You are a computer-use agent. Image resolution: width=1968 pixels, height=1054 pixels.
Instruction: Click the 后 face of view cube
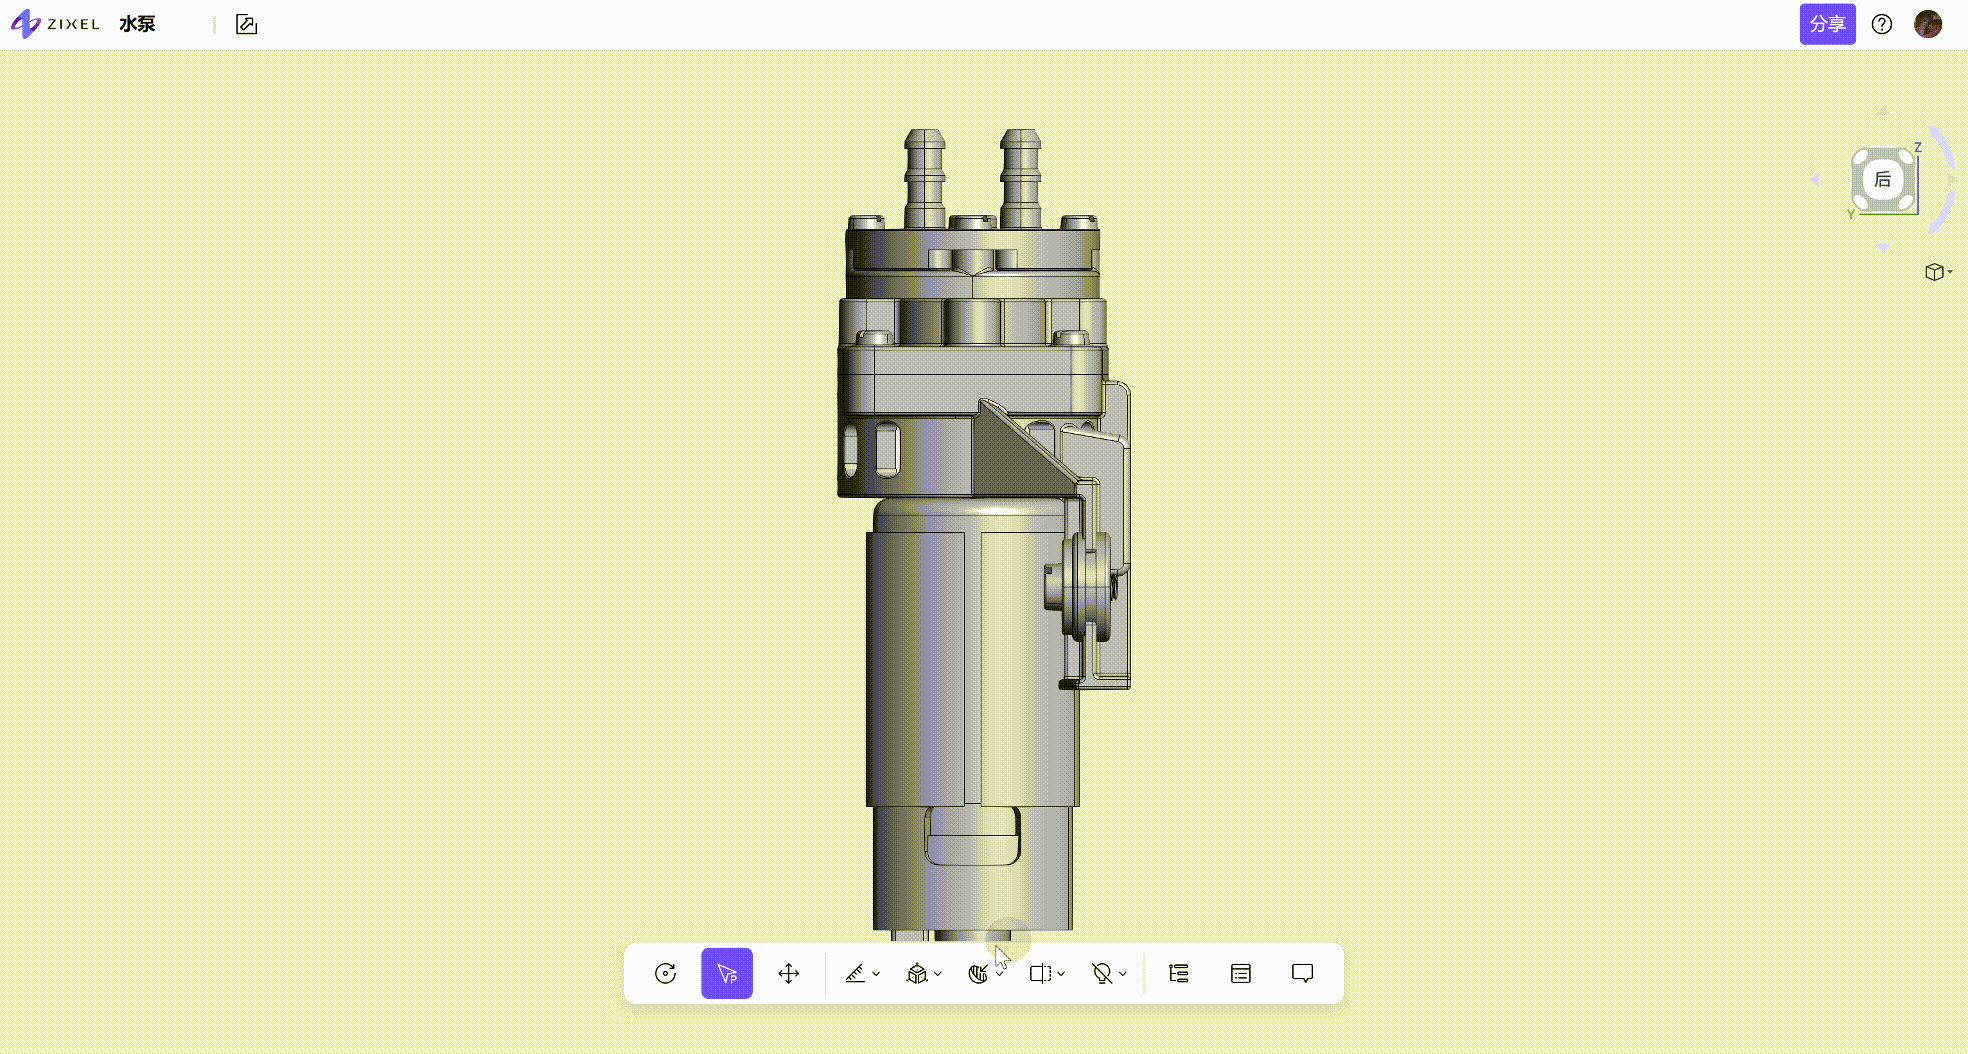pos(1883,179)
